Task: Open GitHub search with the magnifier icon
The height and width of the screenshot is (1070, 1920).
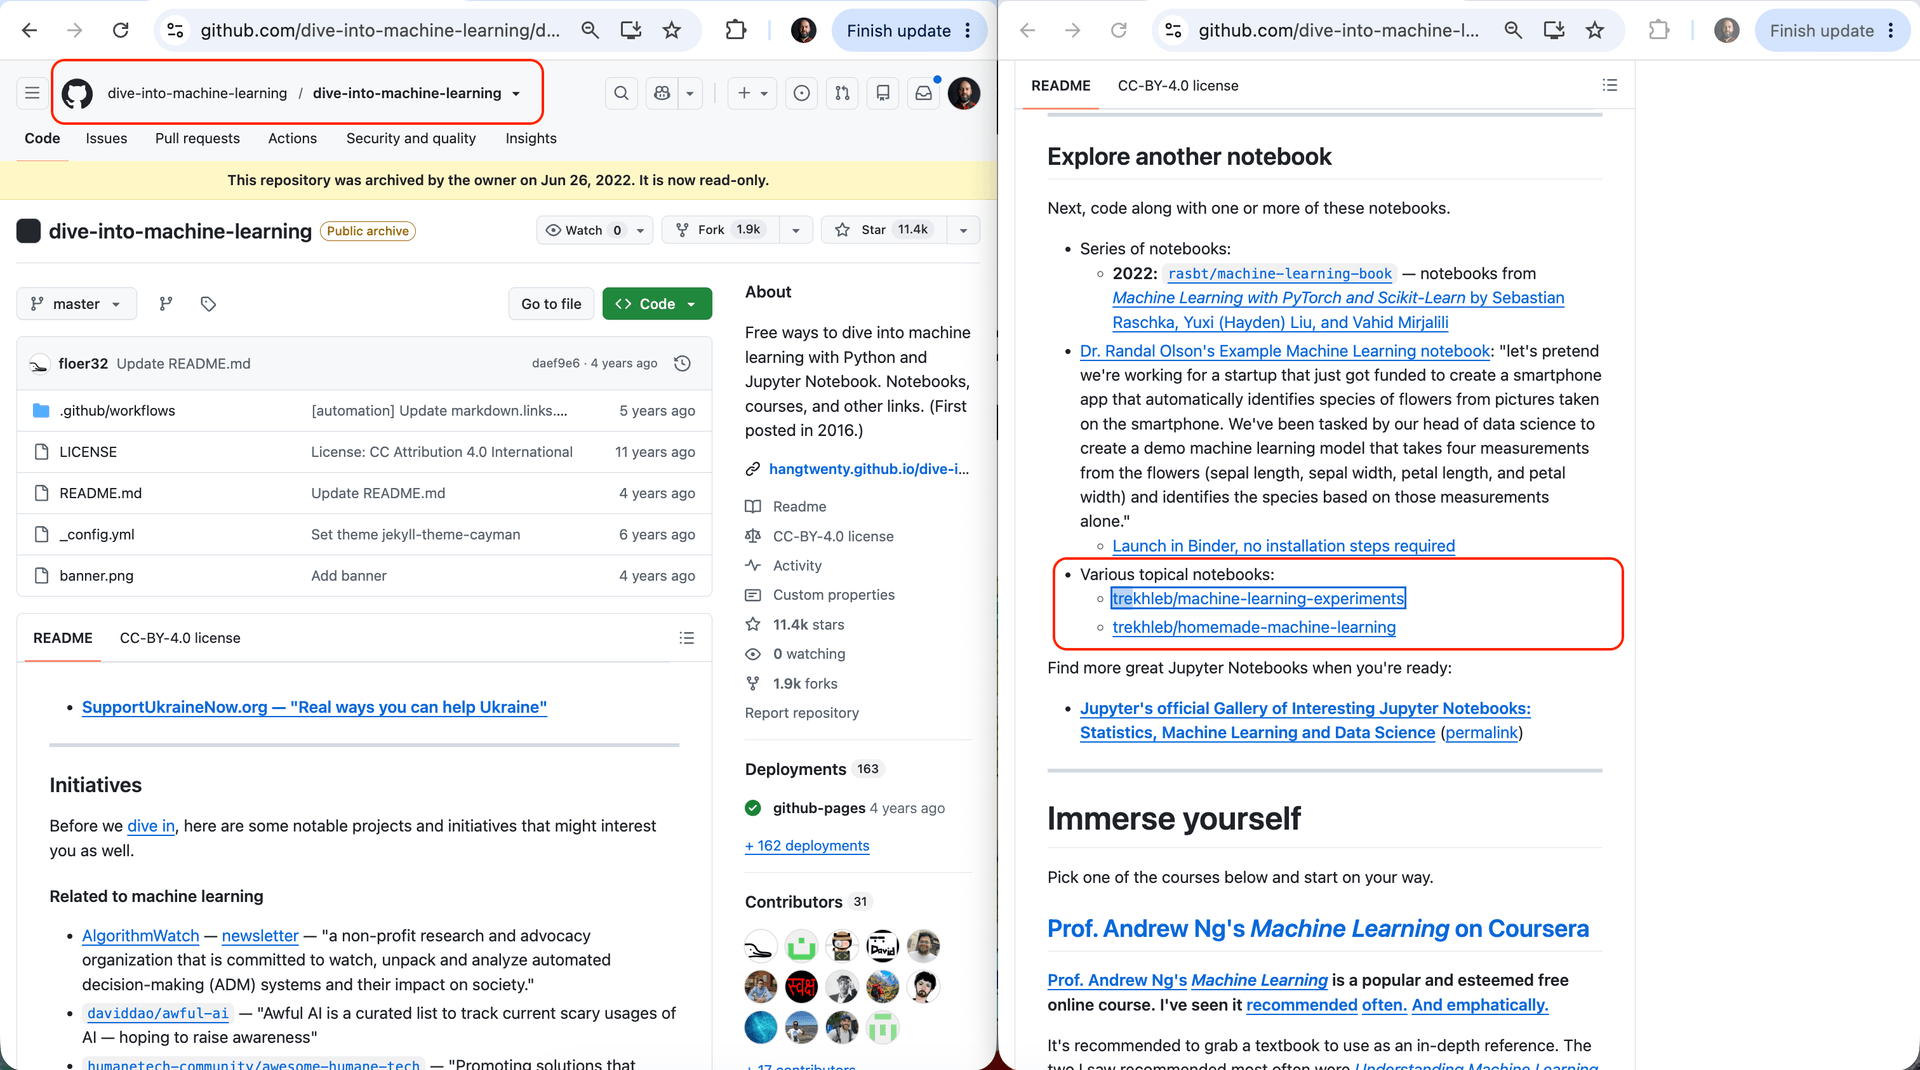Action: (x=621, y=93)
